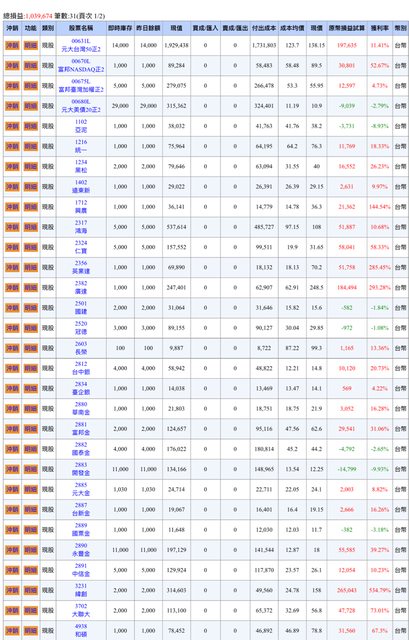Click 沖銷 button for 2883 開發金 row
409x640 pixels.
[12, 469]
